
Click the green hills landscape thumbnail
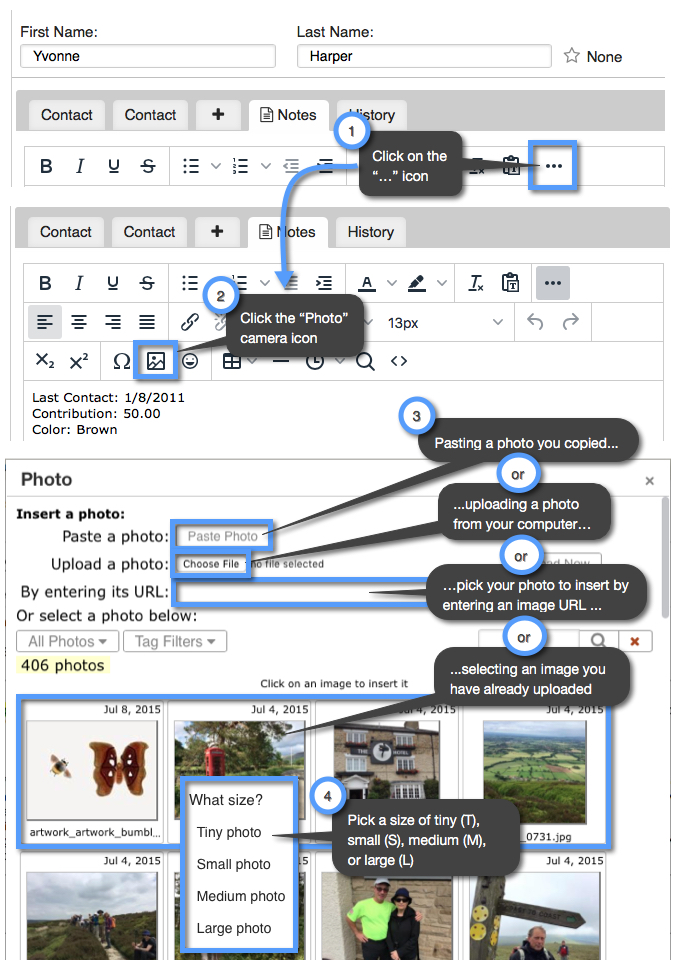click(x=535, y=771)
